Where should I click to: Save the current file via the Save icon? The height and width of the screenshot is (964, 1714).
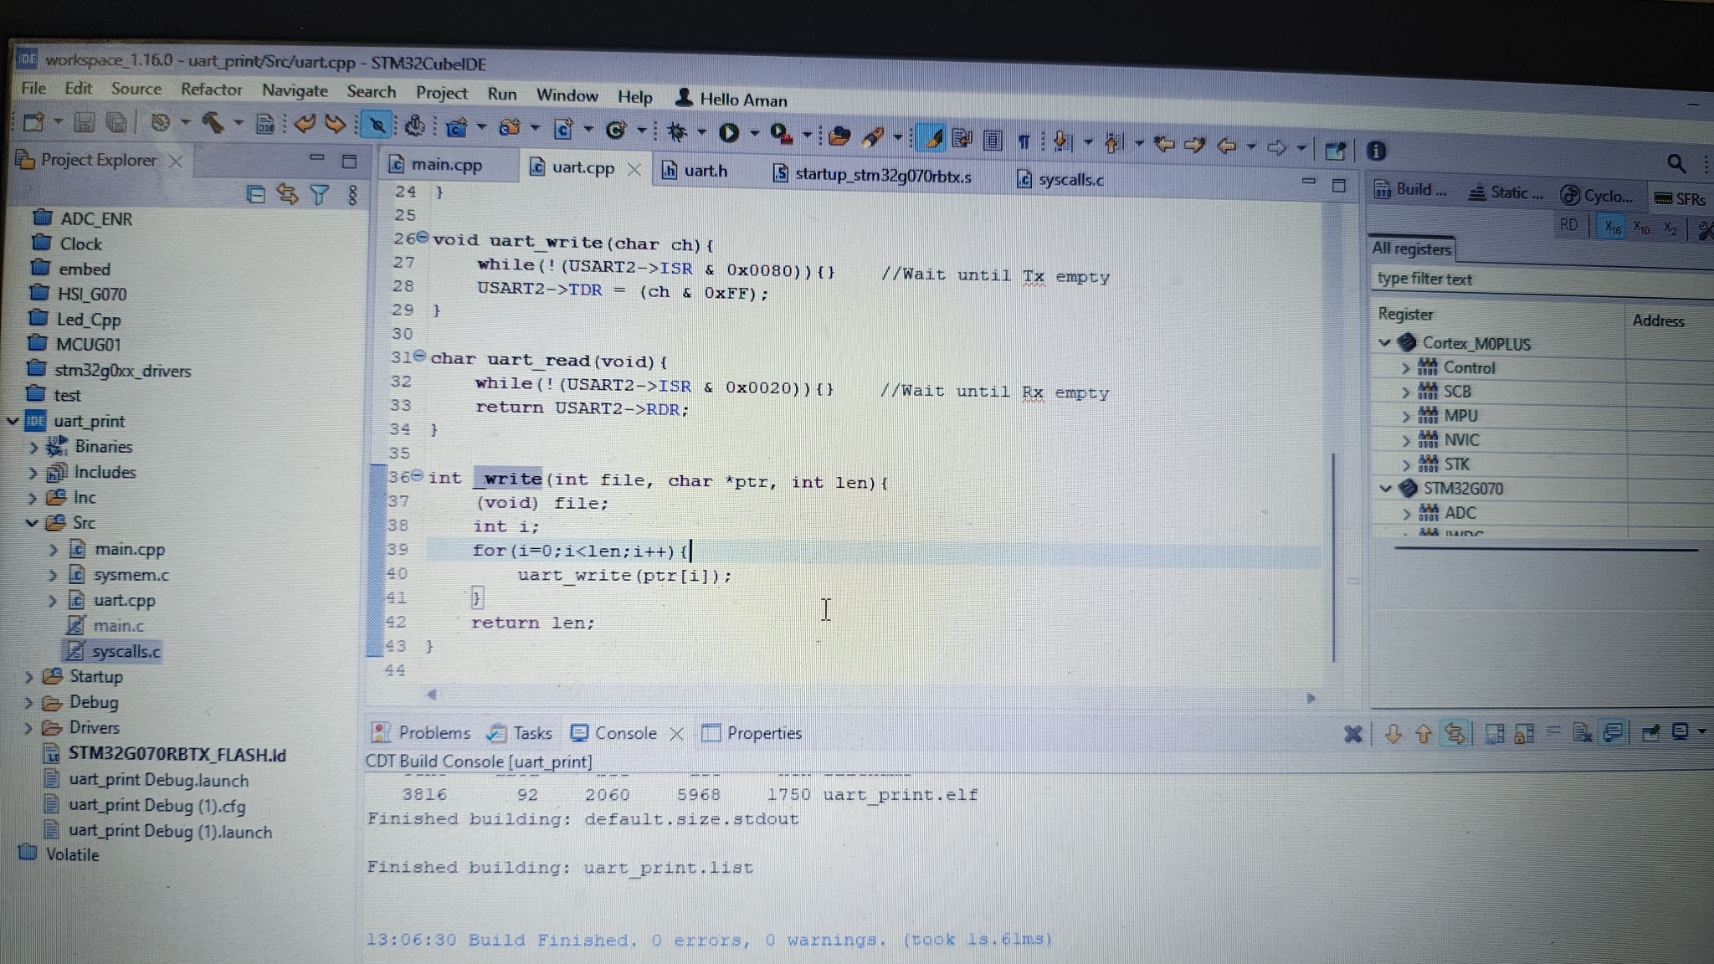[85, 123]
